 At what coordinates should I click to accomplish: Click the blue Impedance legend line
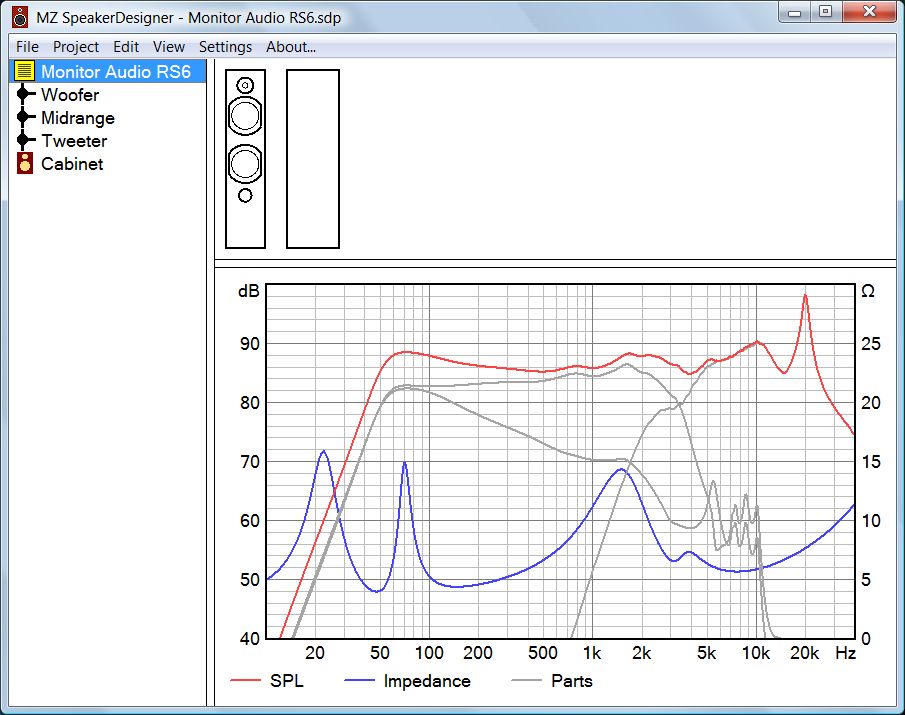[360, 681]
